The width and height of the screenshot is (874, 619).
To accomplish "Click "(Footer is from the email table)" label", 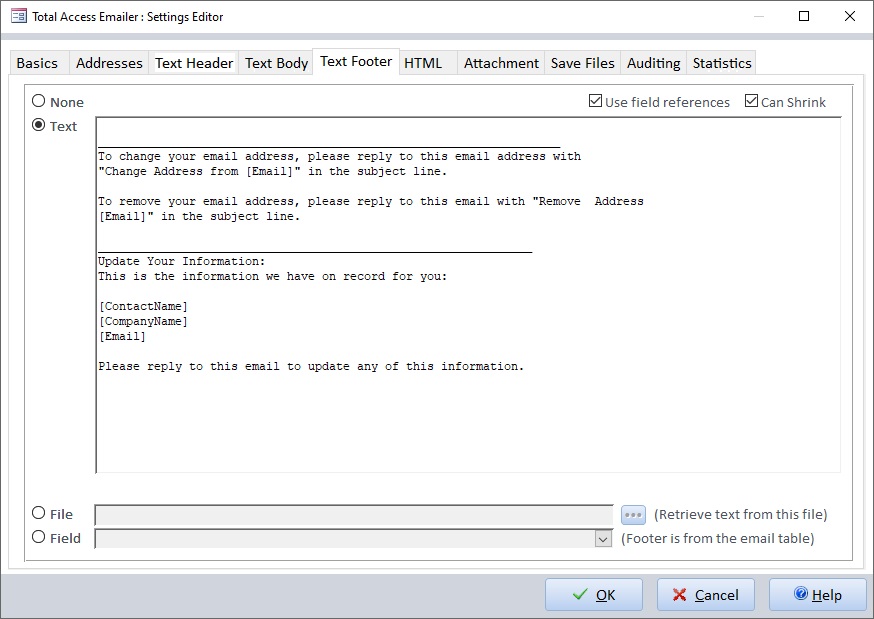I will 717,538.
